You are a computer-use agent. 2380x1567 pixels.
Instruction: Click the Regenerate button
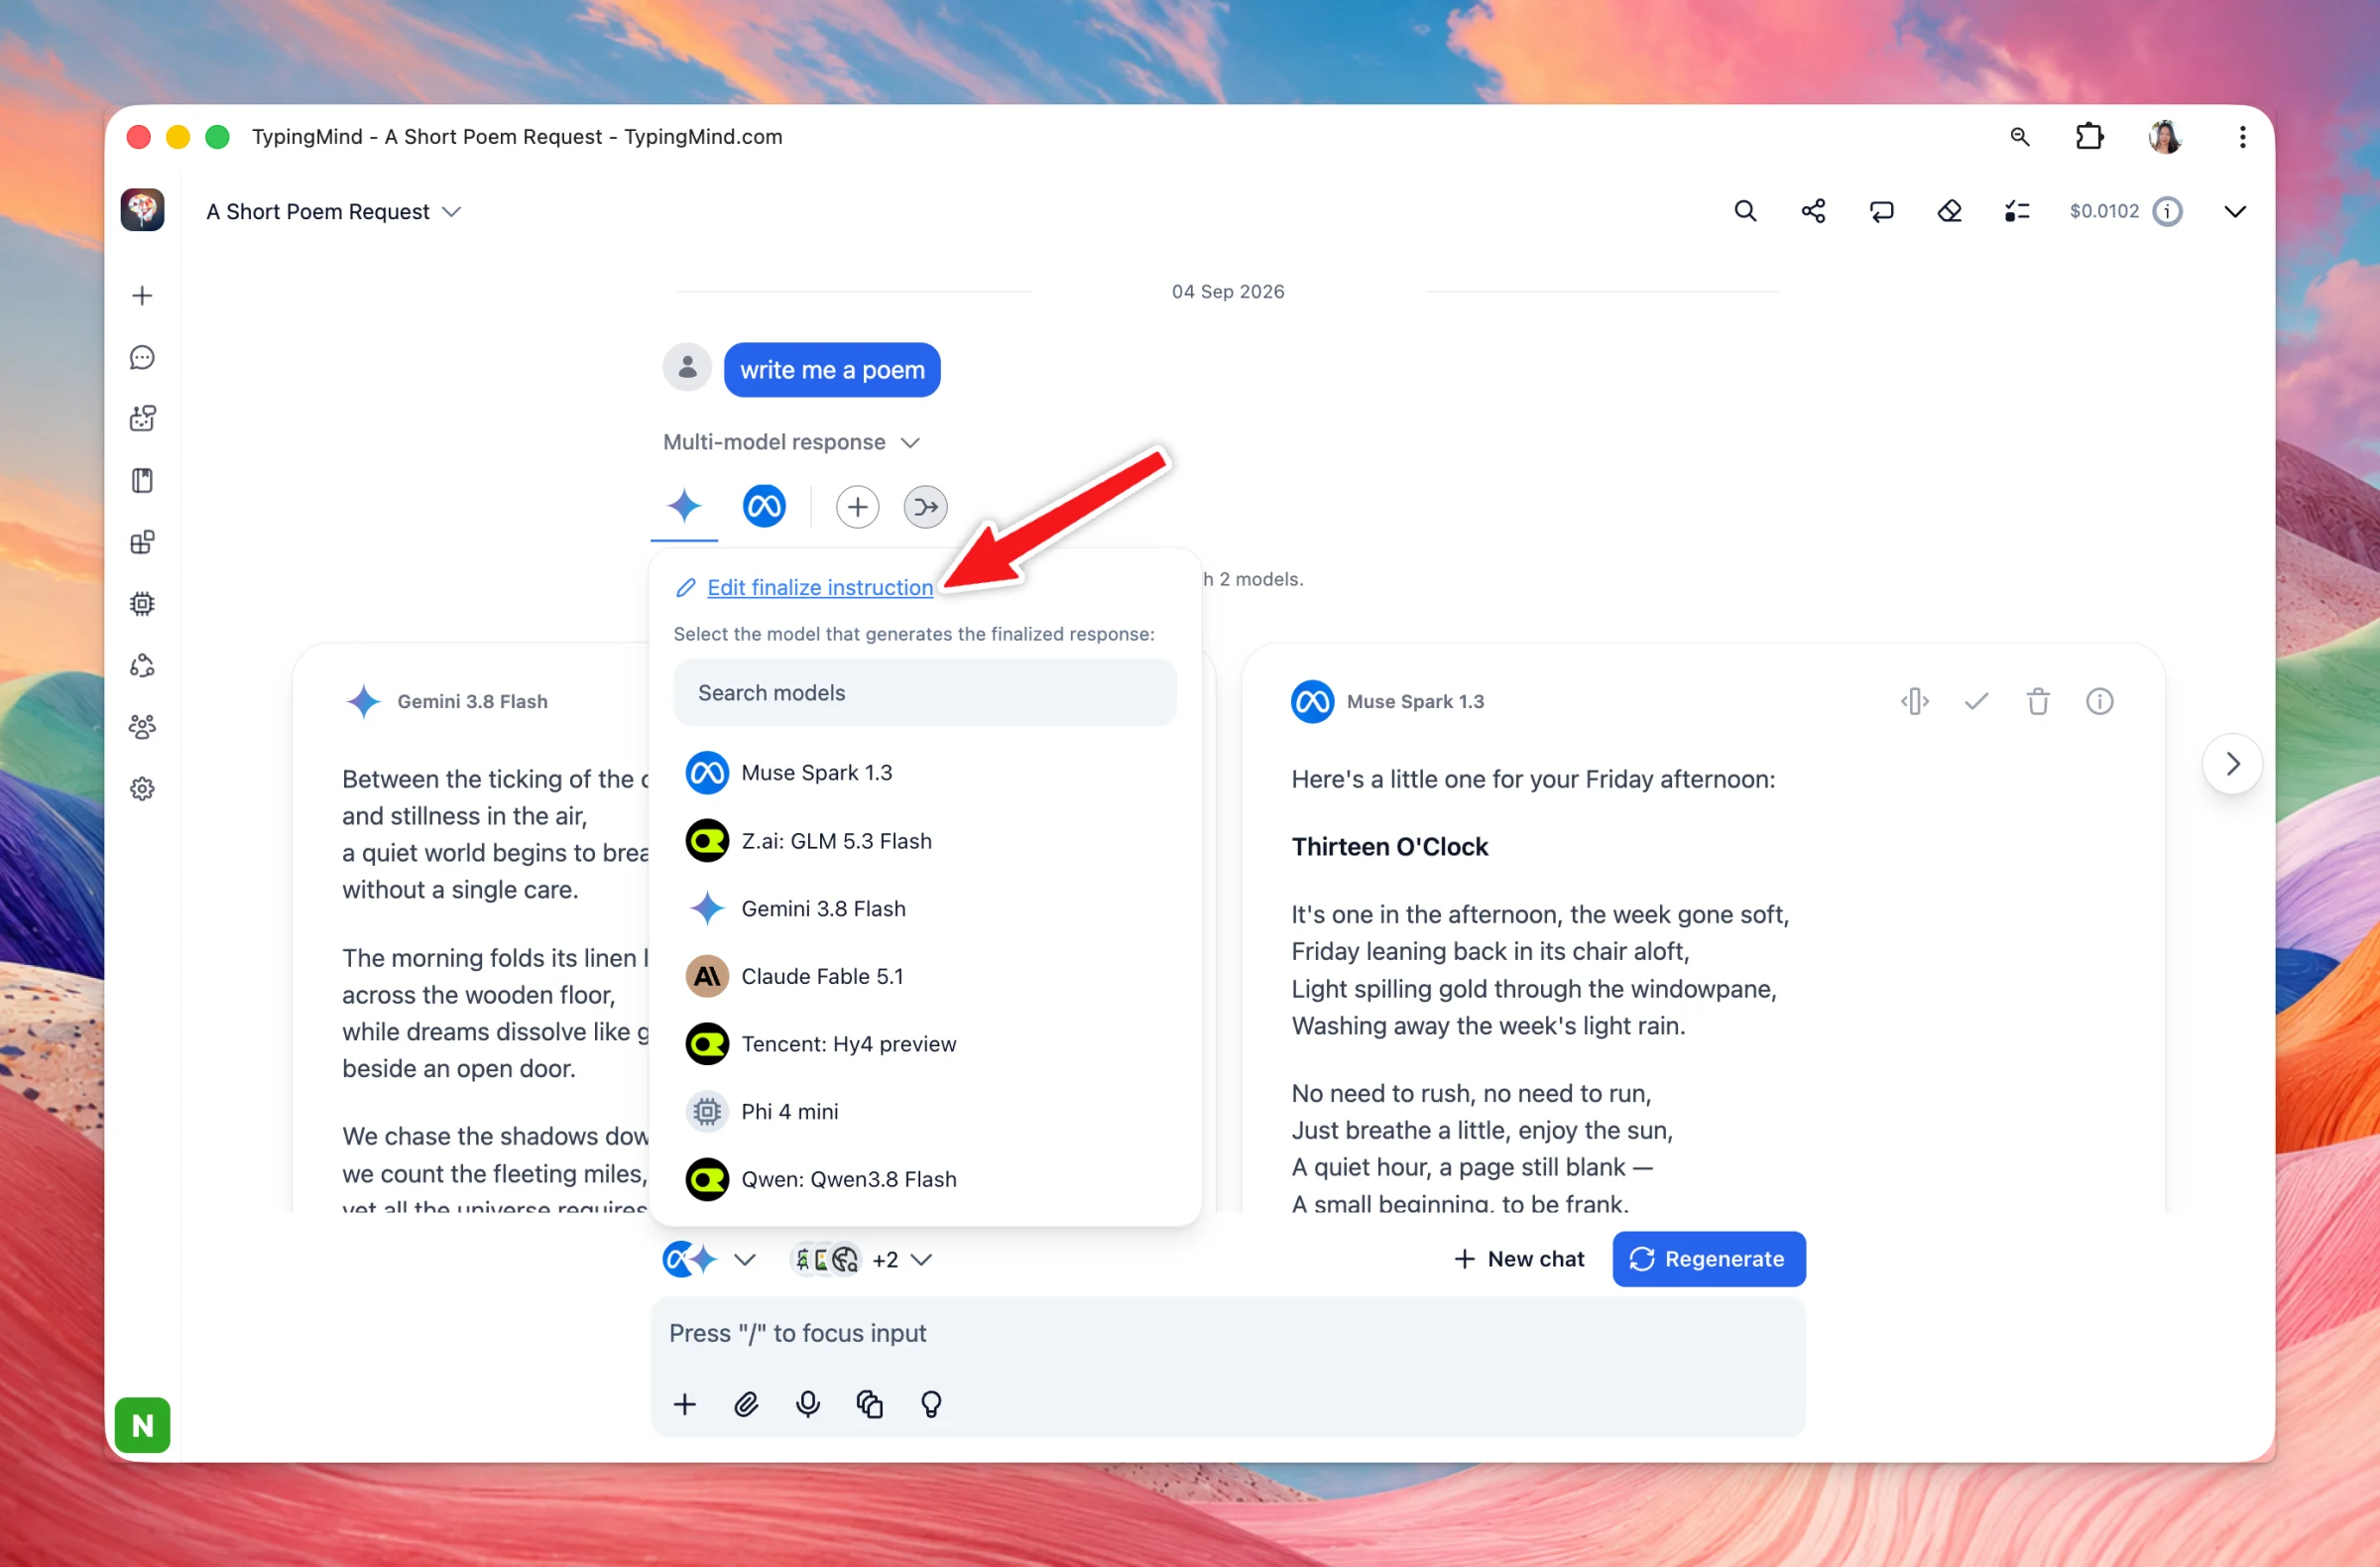[1709, 1259]
